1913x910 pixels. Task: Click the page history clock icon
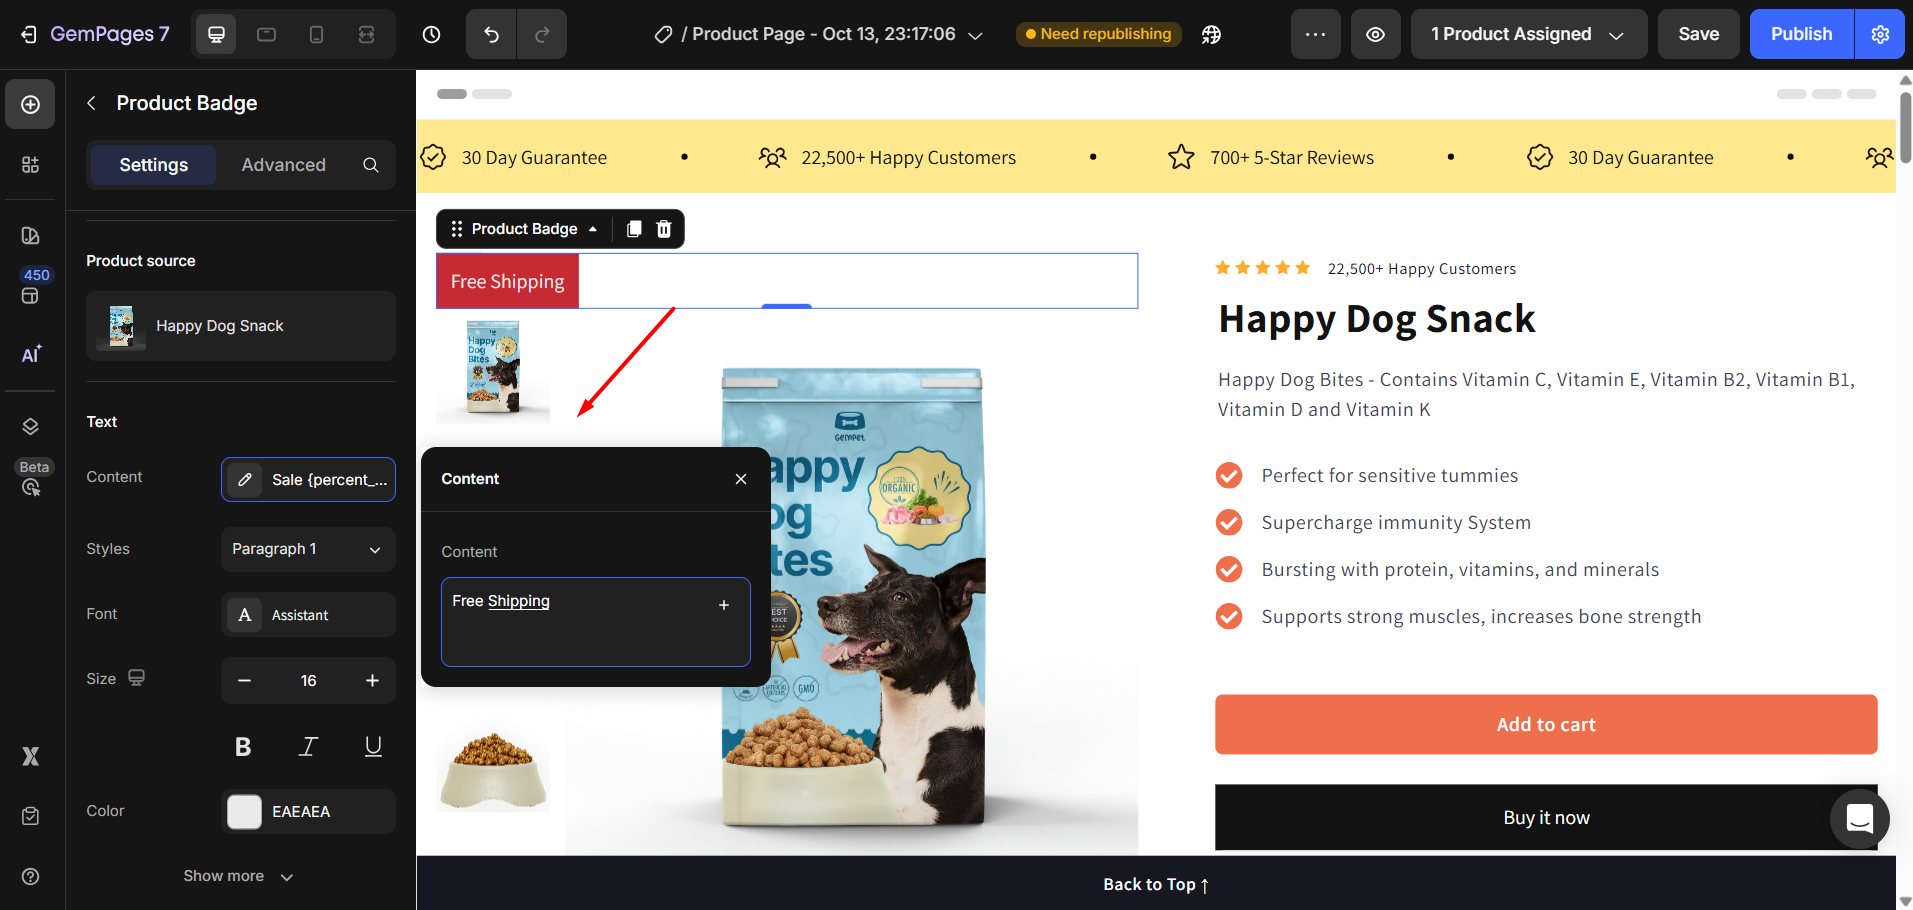431,33
